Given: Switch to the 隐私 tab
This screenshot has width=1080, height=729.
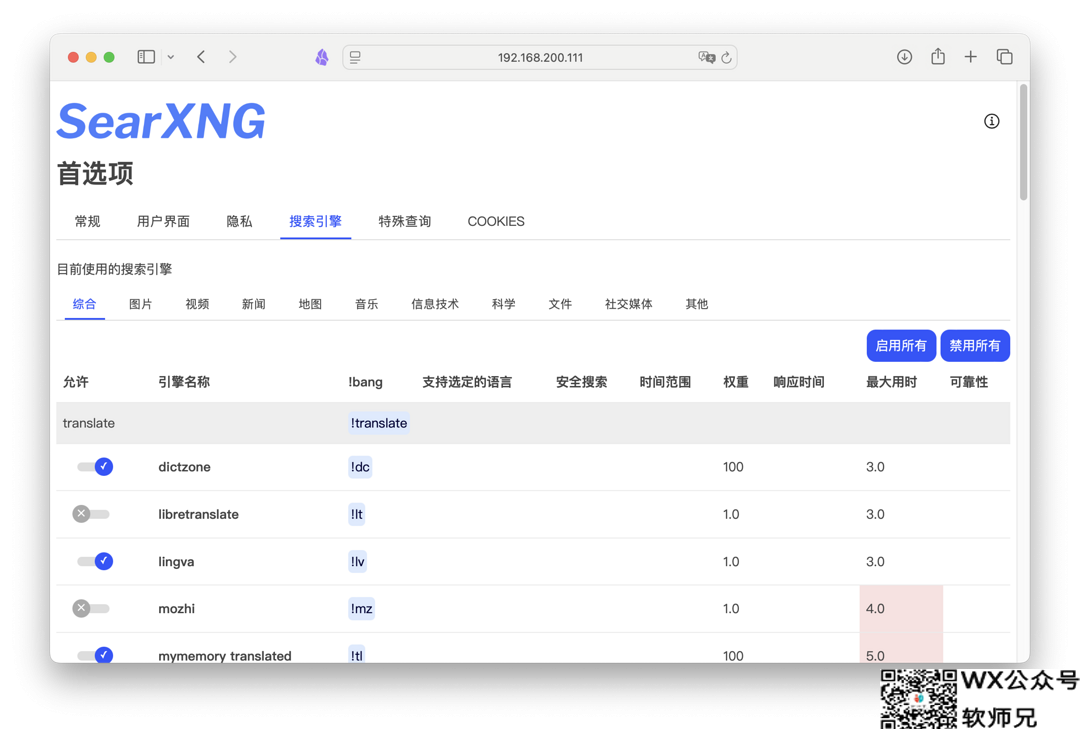Looking at the screenshot, I should coord(239,221).
